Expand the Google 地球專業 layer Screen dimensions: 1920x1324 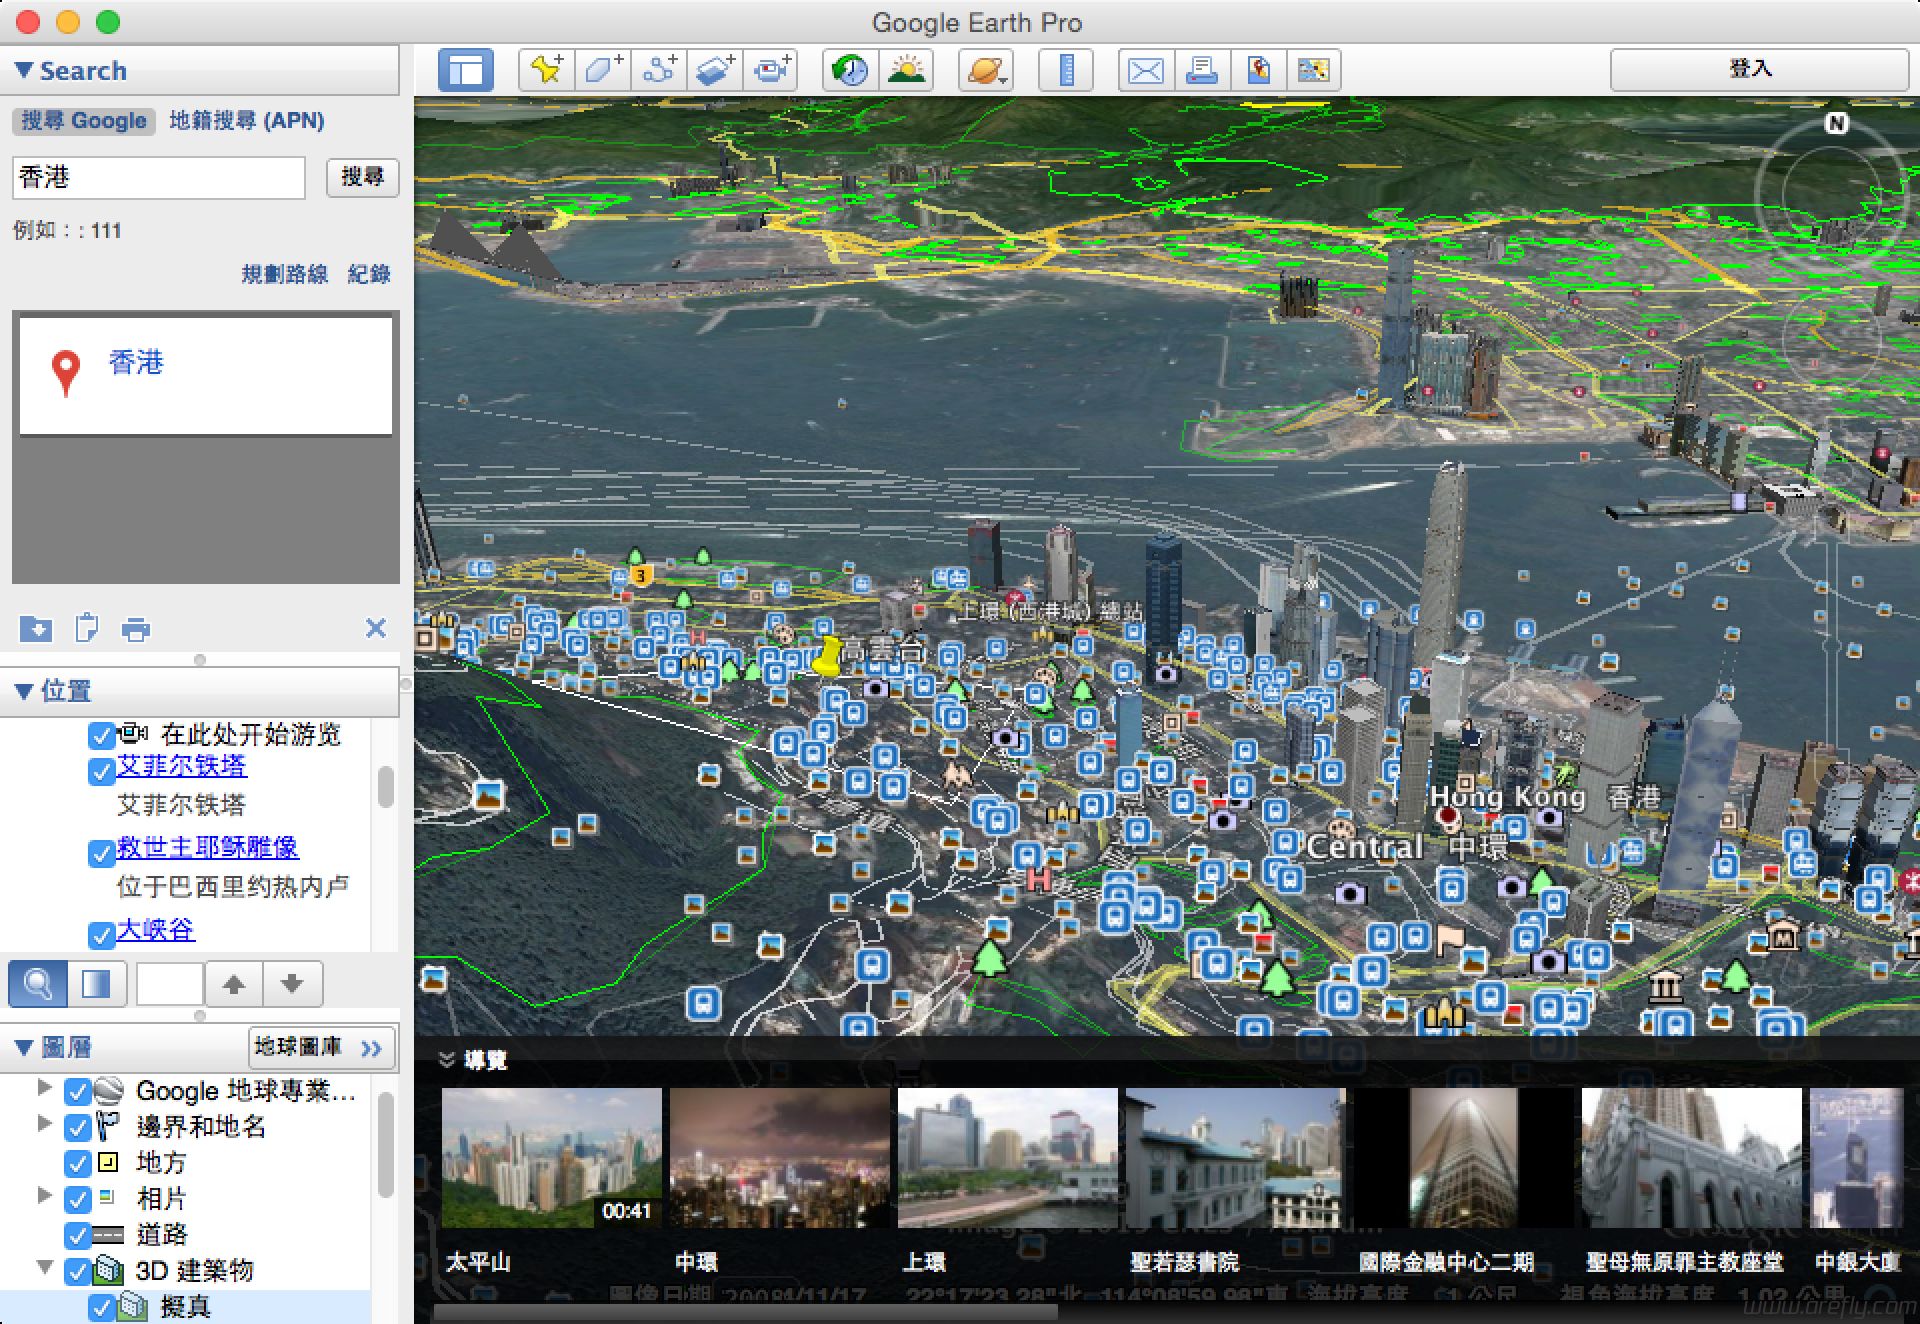(44, 1087)
